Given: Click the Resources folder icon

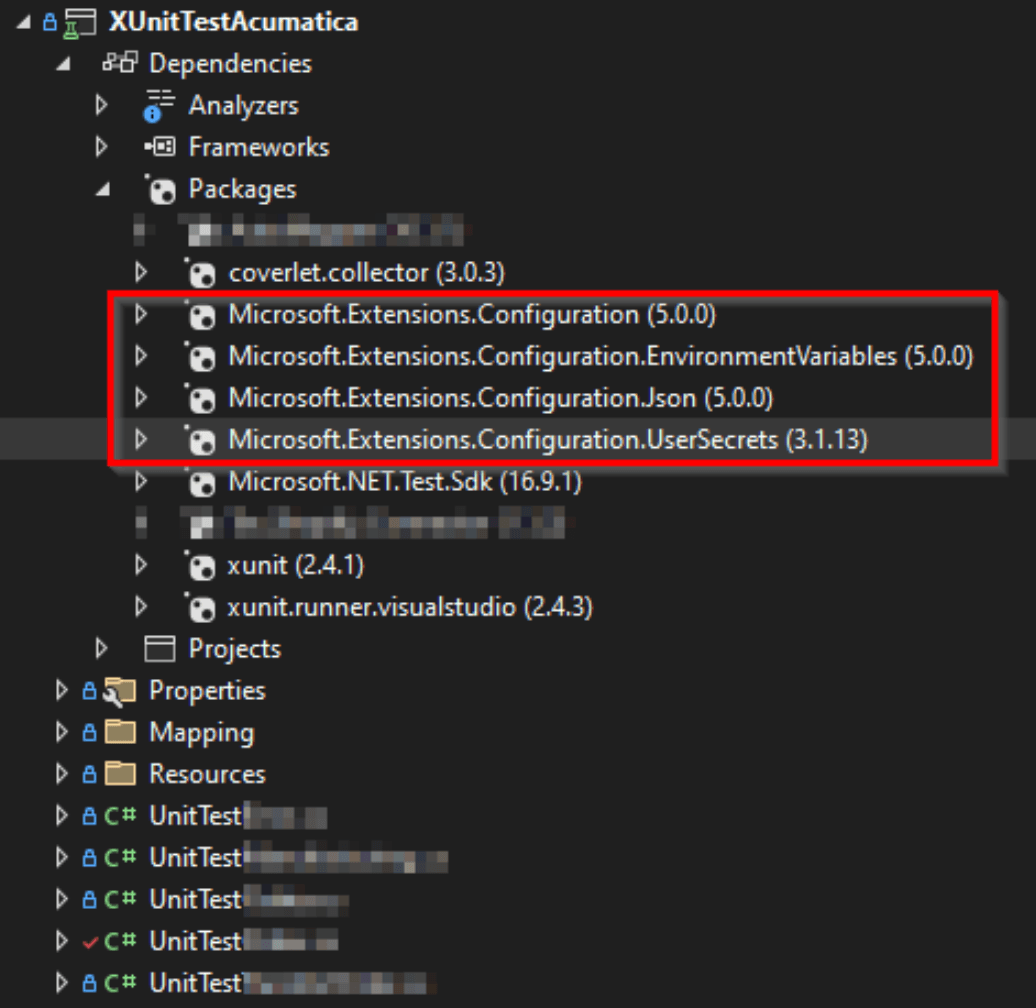Looking at the screenshot, I should tap(120, 774).
